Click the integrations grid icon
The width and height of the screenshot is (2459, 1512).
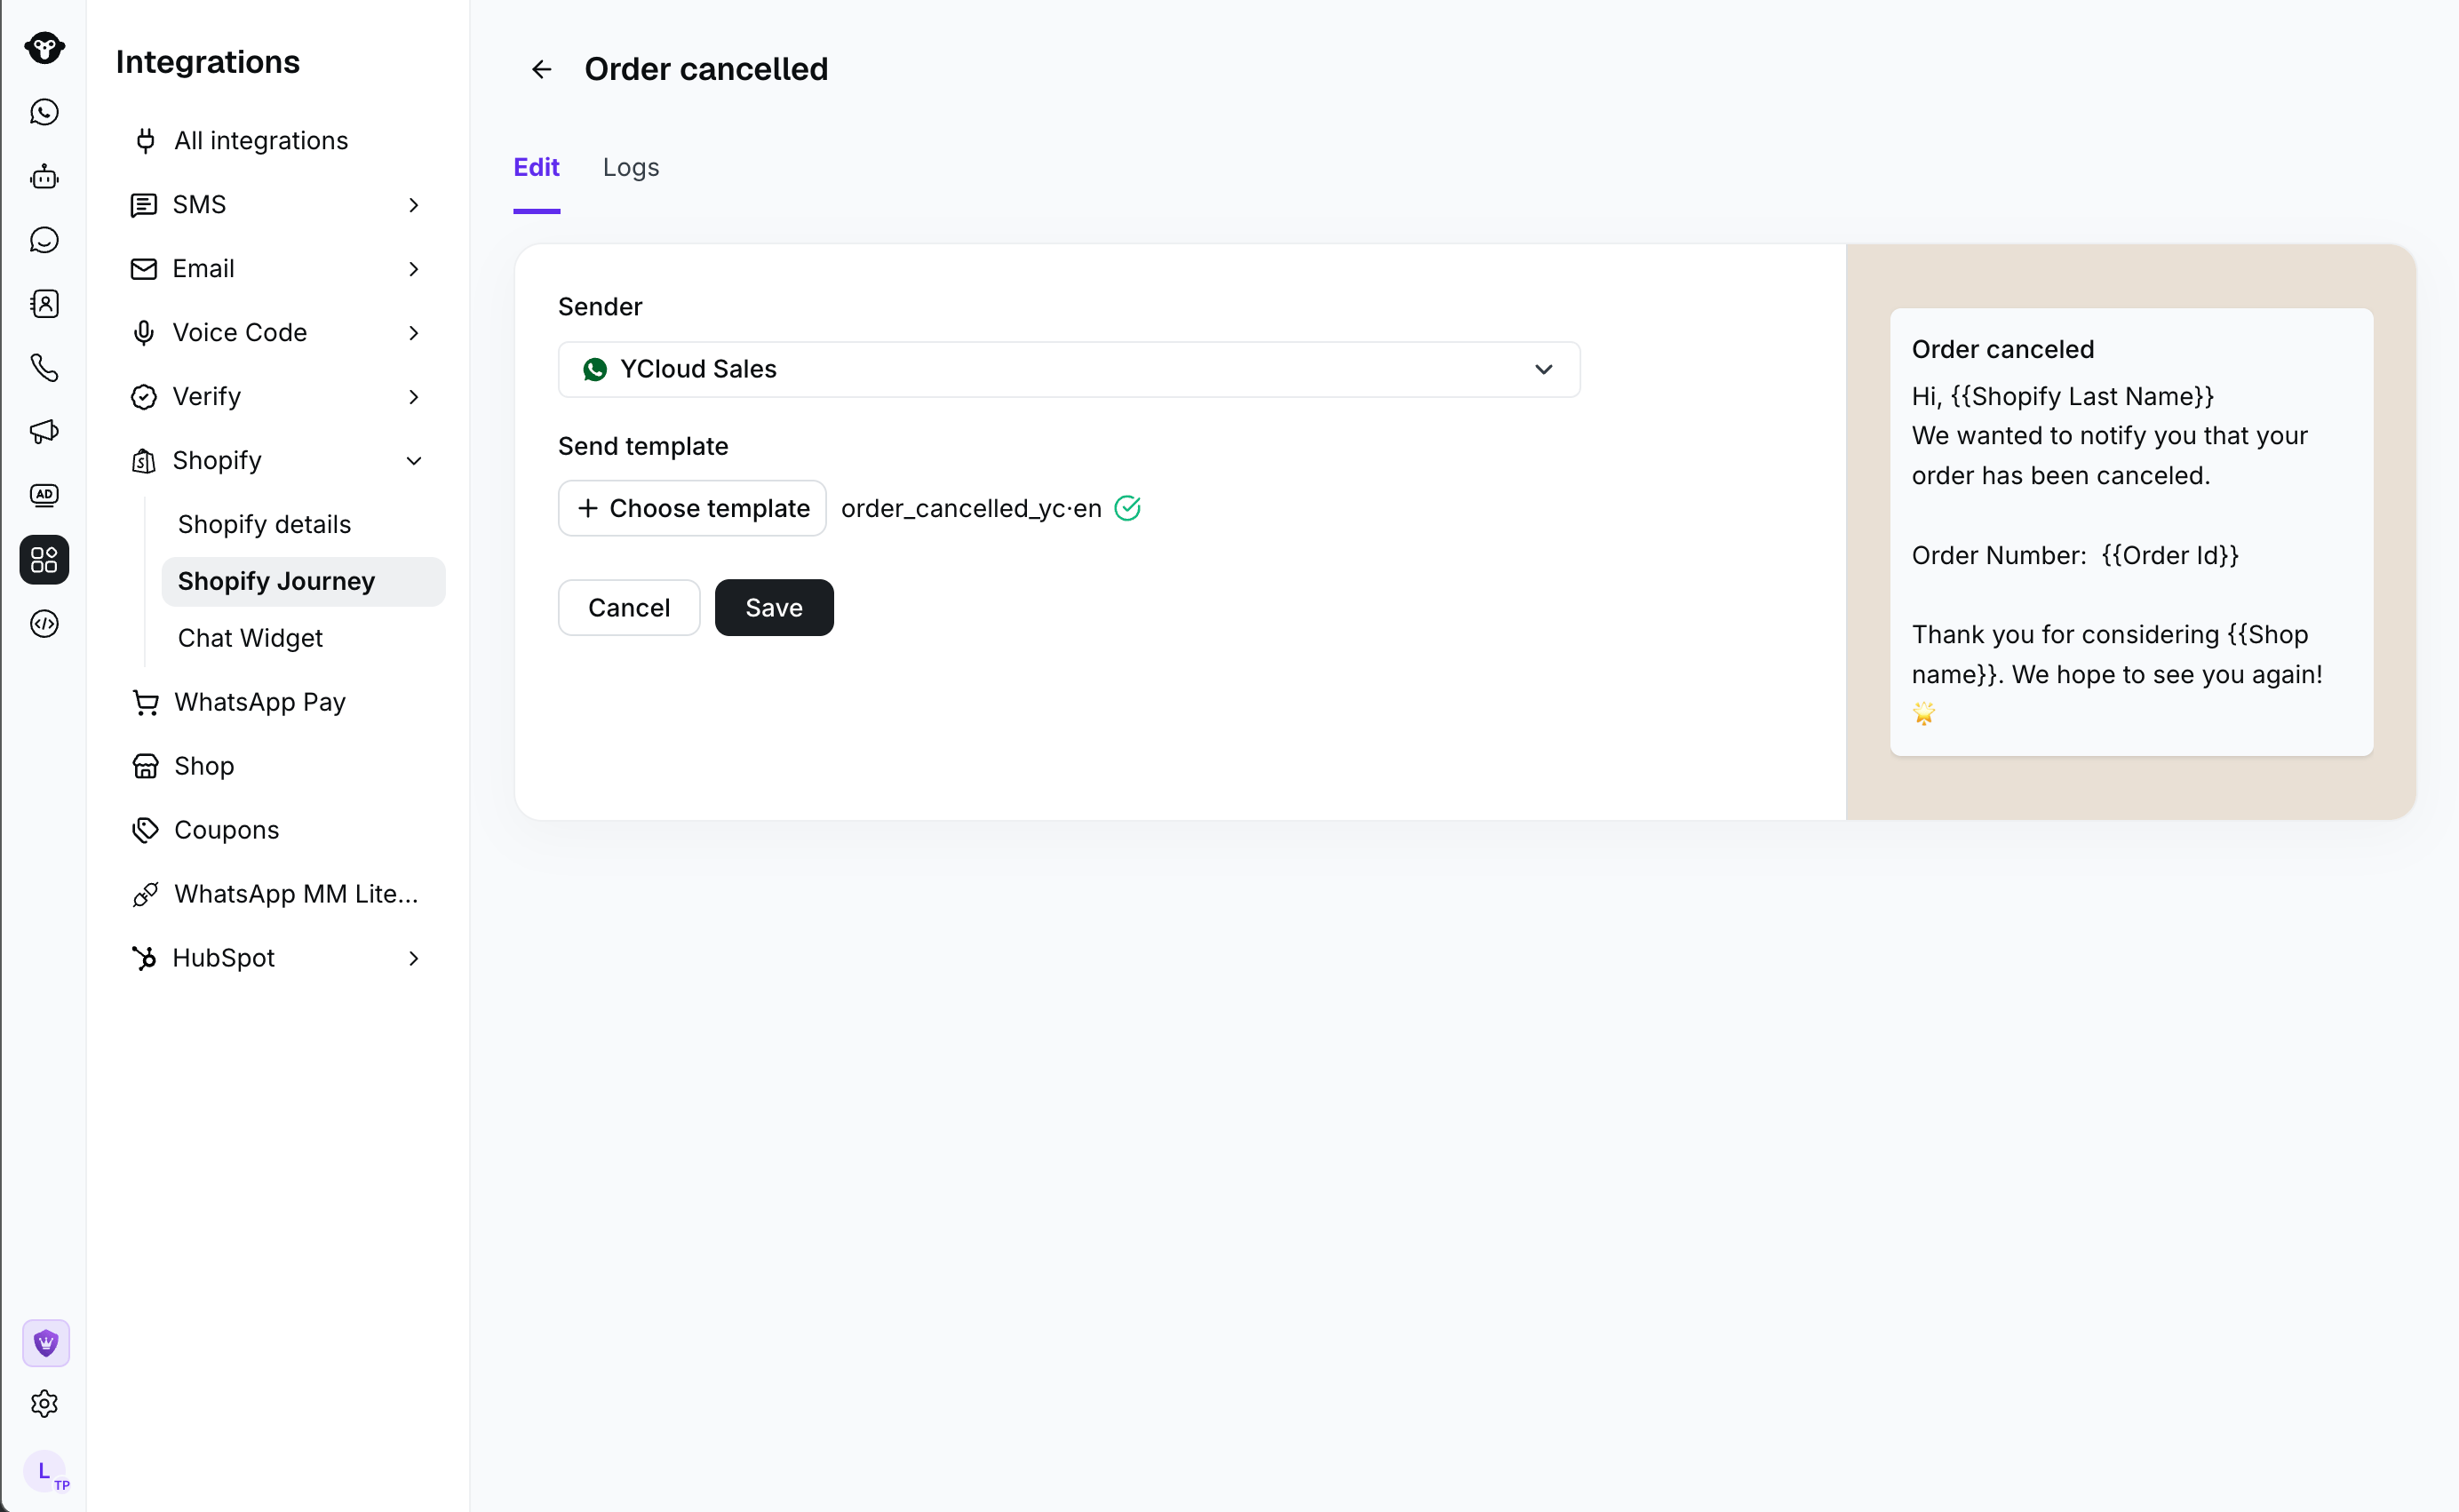44,559
